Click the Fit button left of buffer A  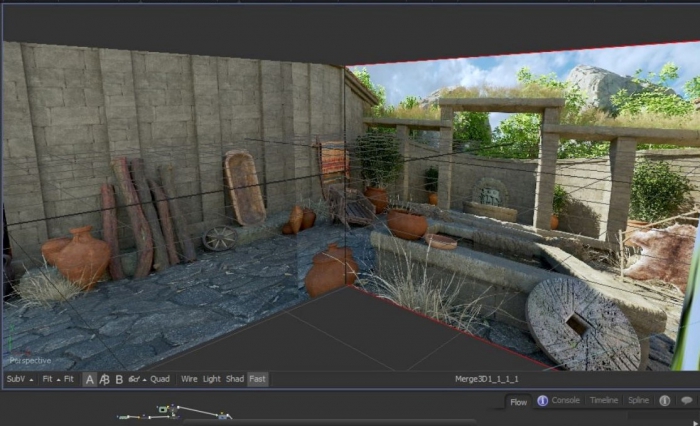click(x=69, y=379)
